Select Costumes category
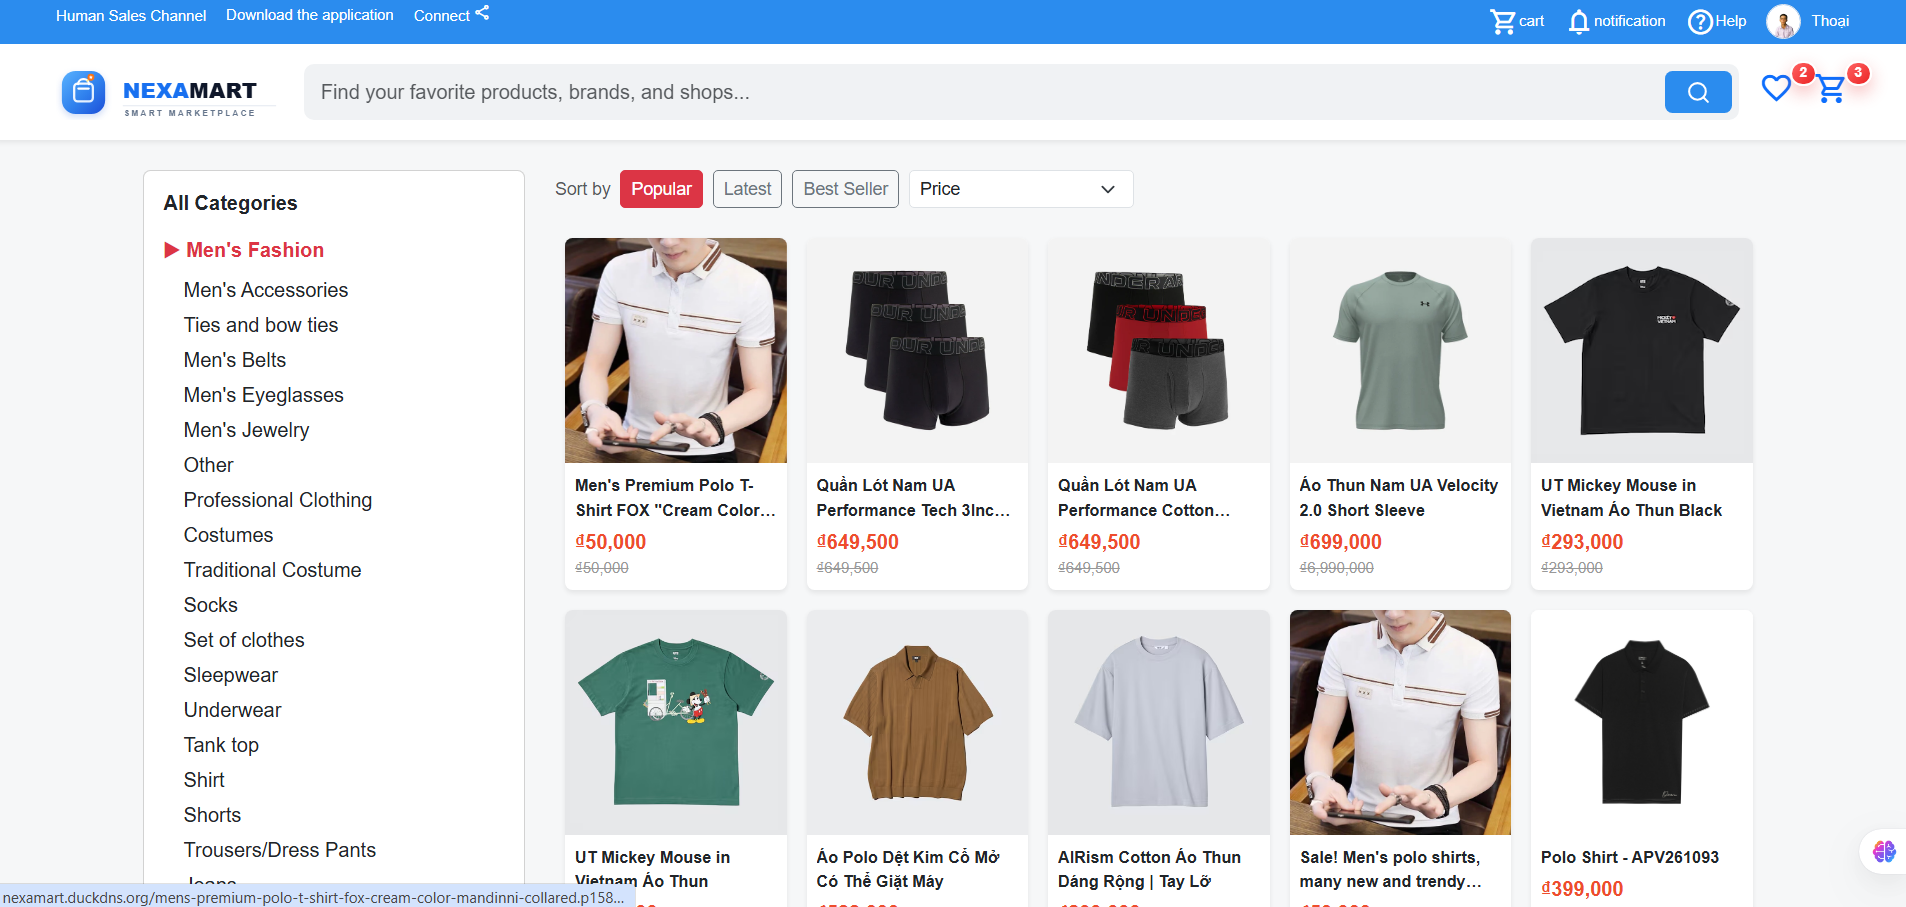This screenshot has height=907, width=1906. pyautogui.click(x=229, y=535)
